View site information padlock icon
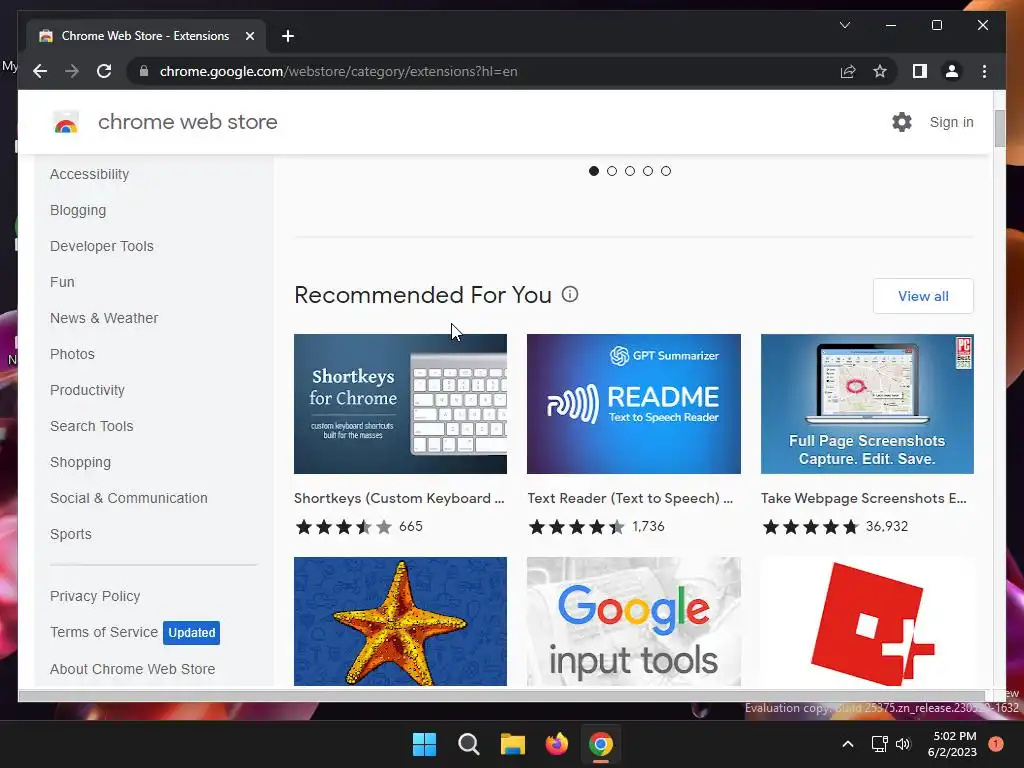Viewport: 1024px width, 768px height. (144, 71)
